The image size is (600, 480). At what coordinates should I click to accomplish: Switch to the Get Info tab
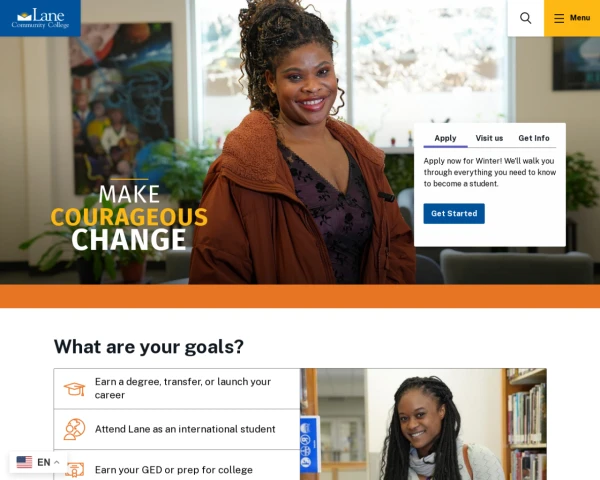[x=534, y=138]
